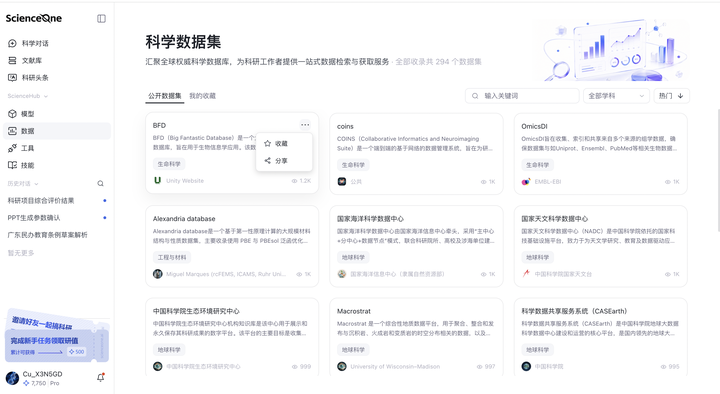
Task: Open 技能 in the sidebar
Action: (x=21, y=165)
